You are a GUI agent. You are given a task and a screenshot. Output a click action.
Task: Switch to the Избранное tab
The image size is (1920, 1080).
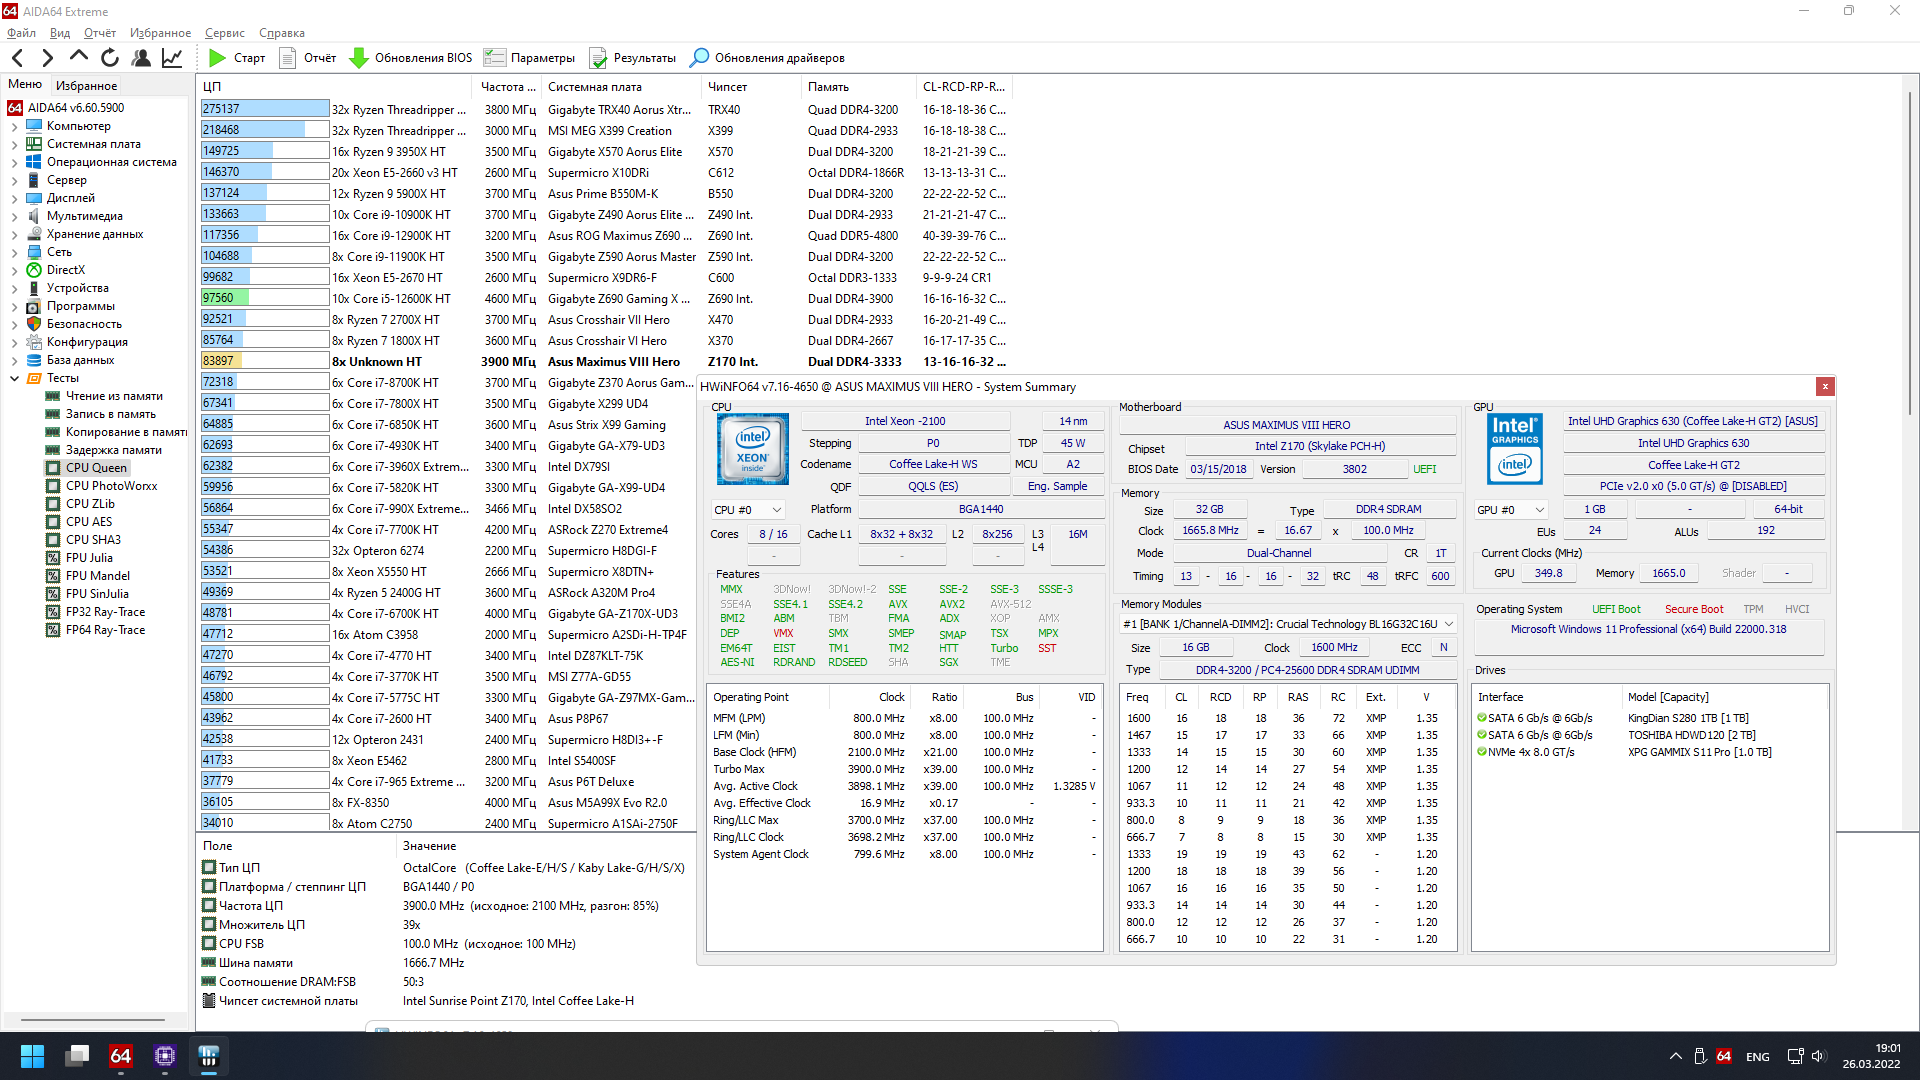click(86, 86)
